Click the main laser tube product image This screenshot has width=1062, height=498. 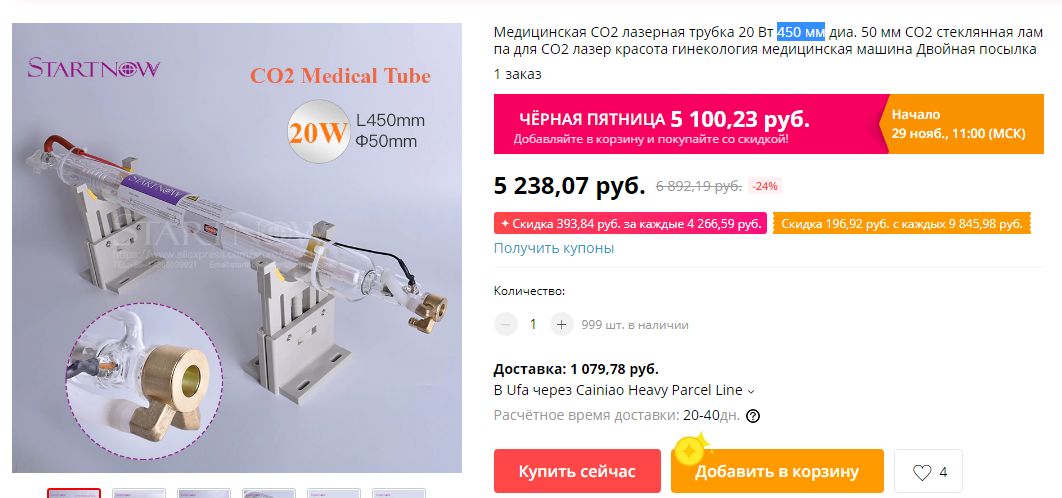tap(237, 248)
